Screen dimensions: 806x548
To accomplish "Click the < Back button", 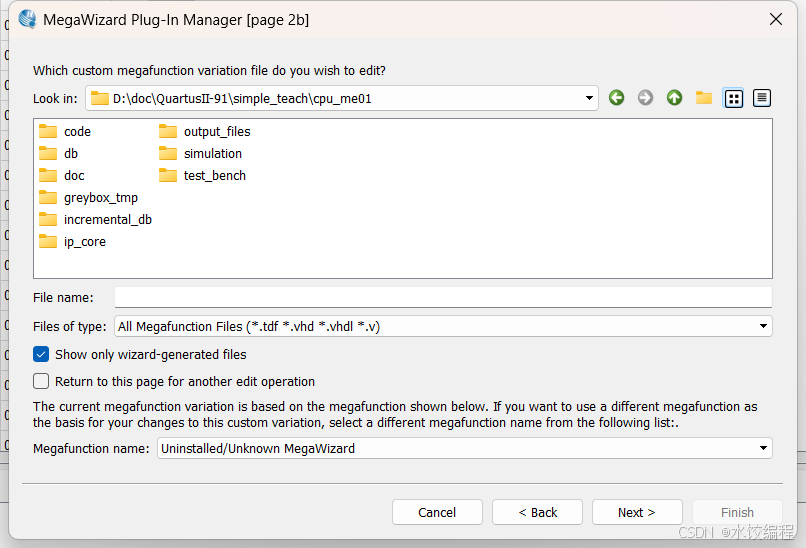I will pos(537,512).
